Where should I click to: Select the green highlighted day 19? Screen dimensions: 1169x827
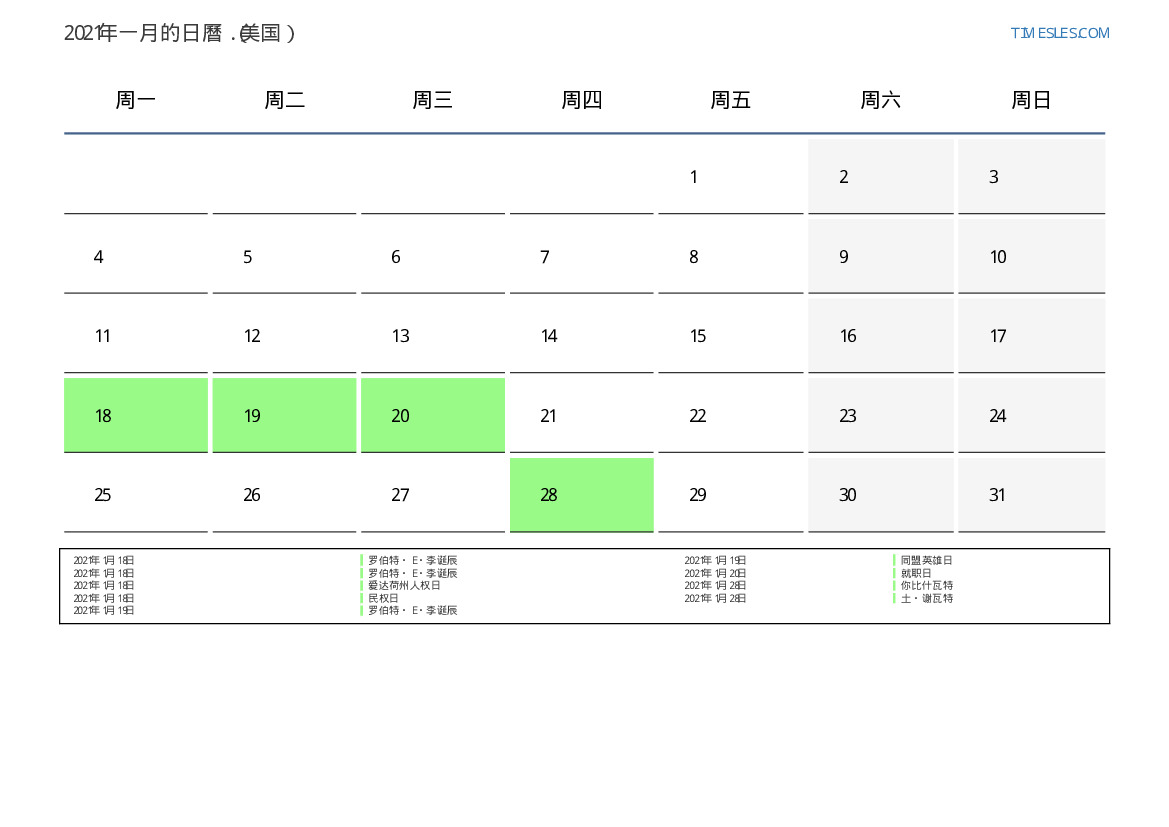pos(284,415)
